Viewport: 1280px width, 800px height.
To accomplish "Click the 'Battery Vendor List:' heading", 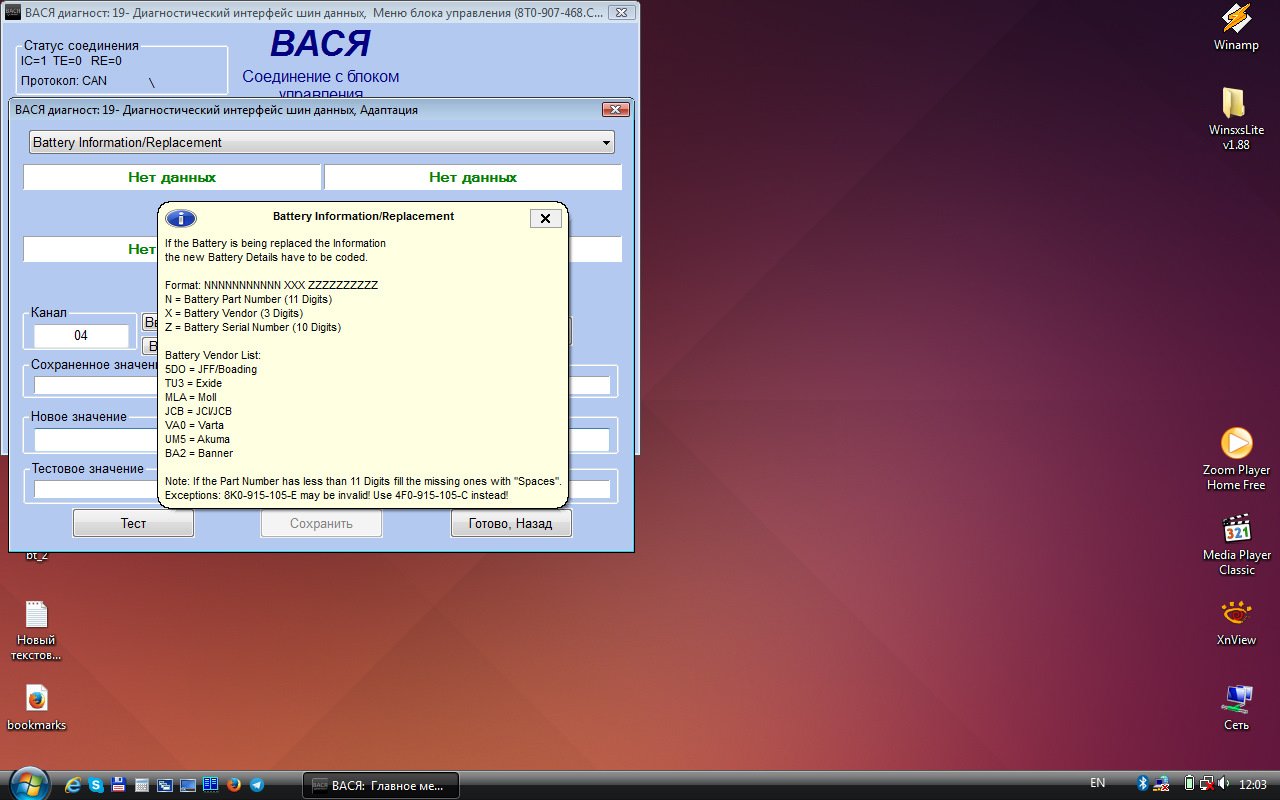I will [x=213, y=355].
